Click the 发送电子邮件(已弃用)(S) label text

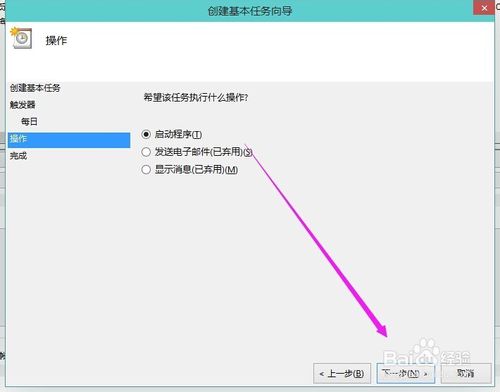click(x=204, y=152)
